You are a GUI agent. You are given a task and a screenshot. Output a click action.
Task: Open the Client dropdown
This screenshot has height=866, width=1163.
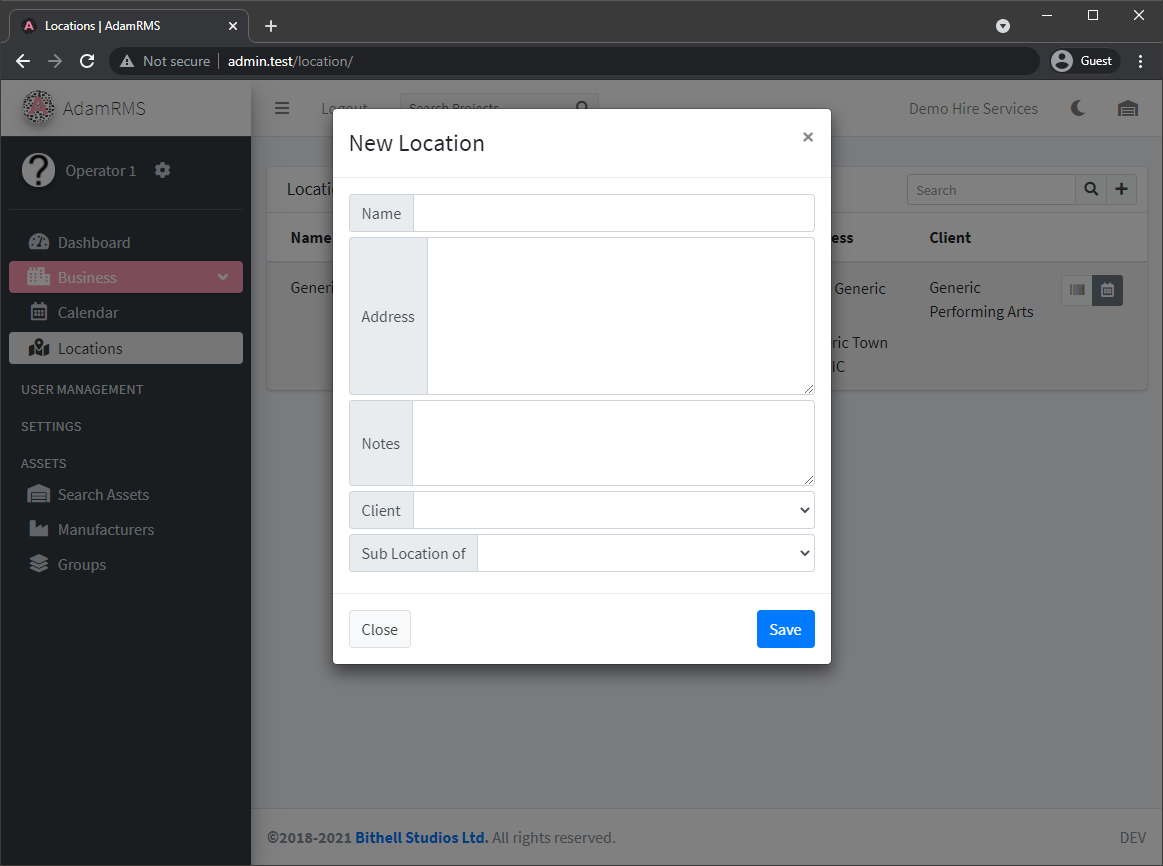(613, 510)
